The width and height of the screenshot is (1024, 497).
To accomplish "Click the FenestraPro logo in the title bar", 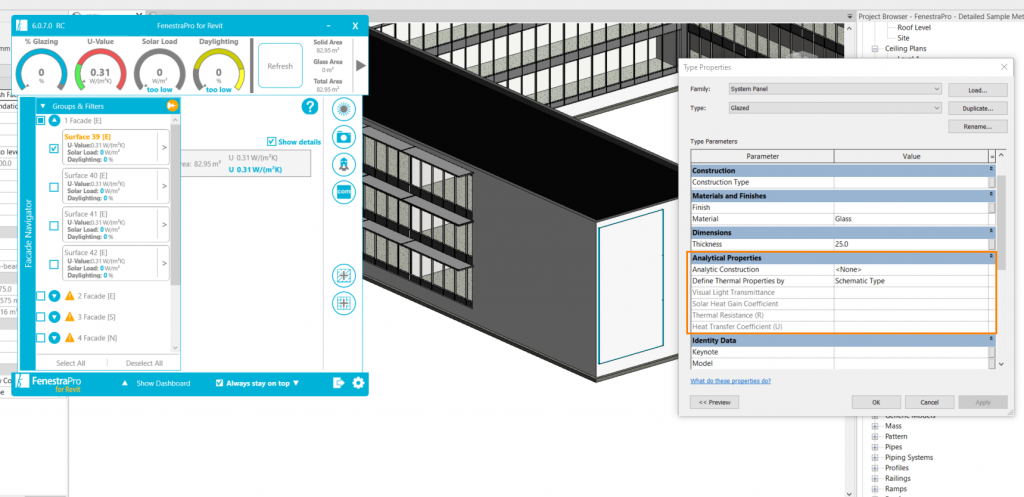I will tap(21, 26).
